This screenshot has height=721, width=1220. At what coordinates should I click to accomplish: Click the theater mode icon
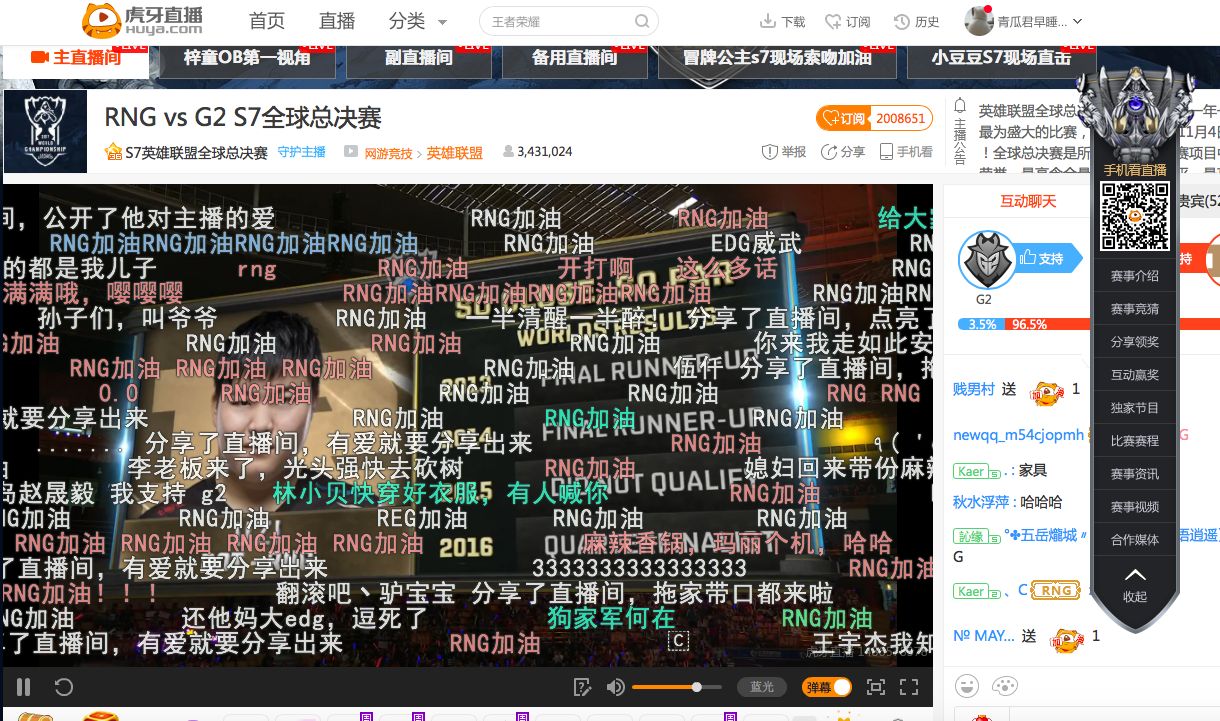tap(875, 687)
